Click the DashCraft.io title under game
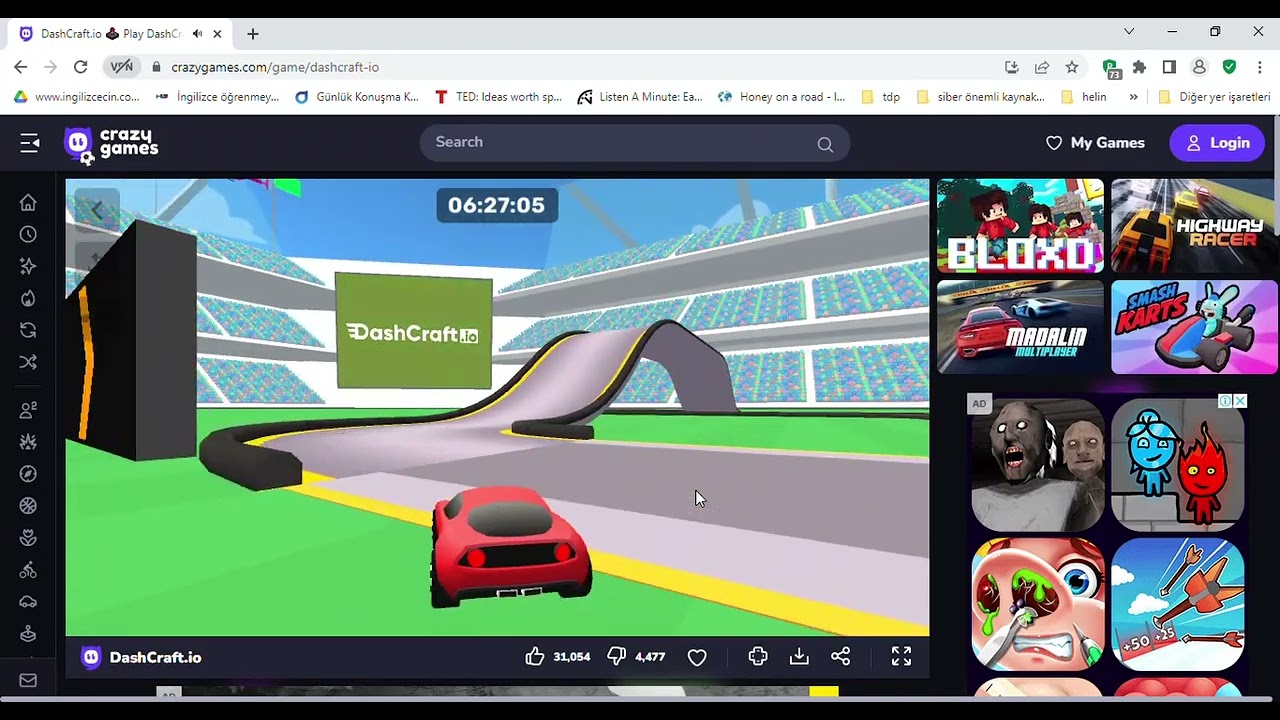The image size is (1280, 720). [x=155, y=657]
